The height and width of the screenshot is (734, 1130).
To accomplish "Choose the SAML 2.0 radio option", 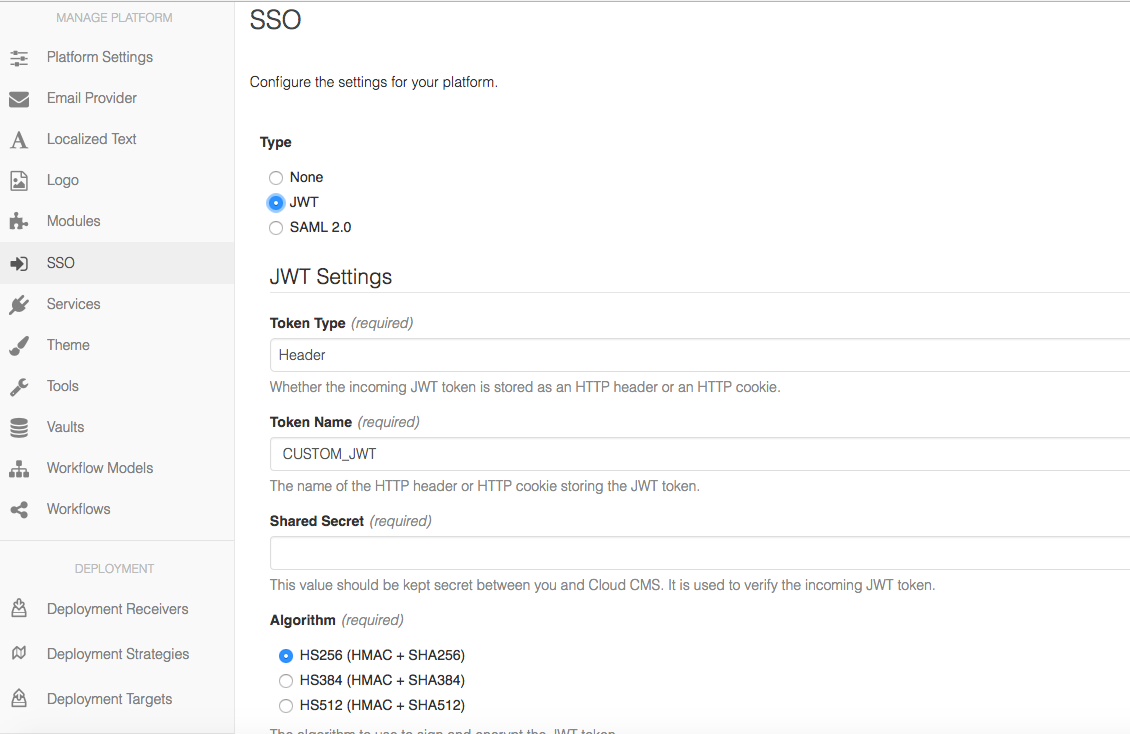I will [x=276, y=228].
